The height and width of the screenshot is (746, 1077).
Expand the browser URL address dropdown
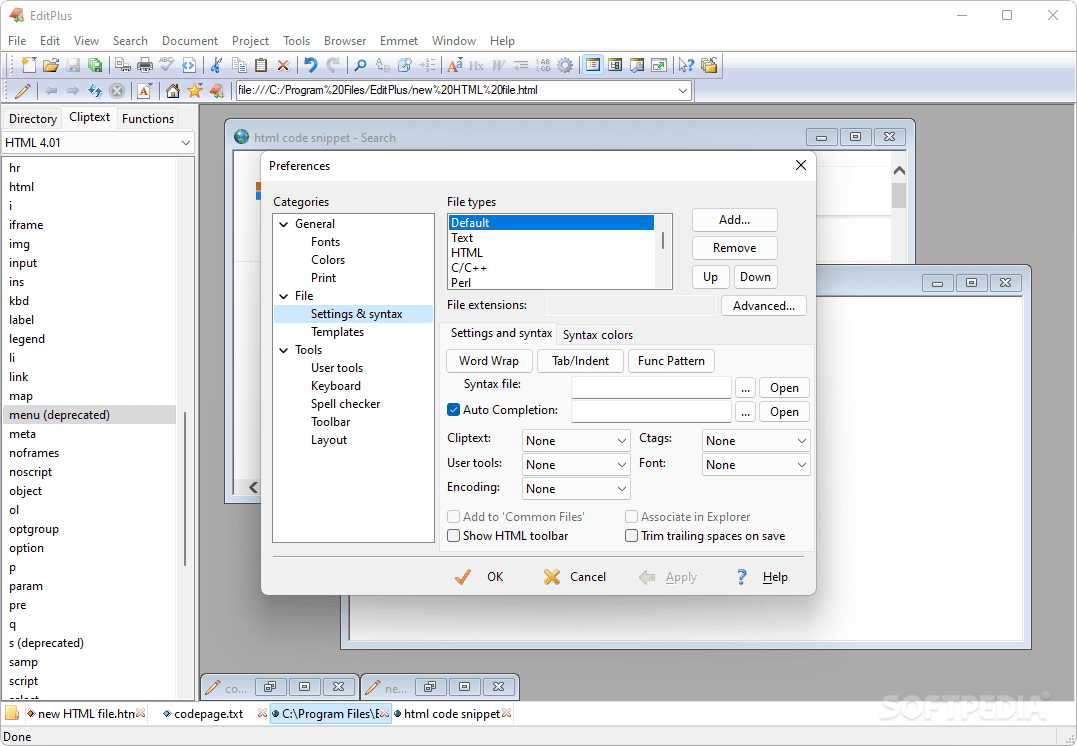pyautogui.click(x=683, y=91)
